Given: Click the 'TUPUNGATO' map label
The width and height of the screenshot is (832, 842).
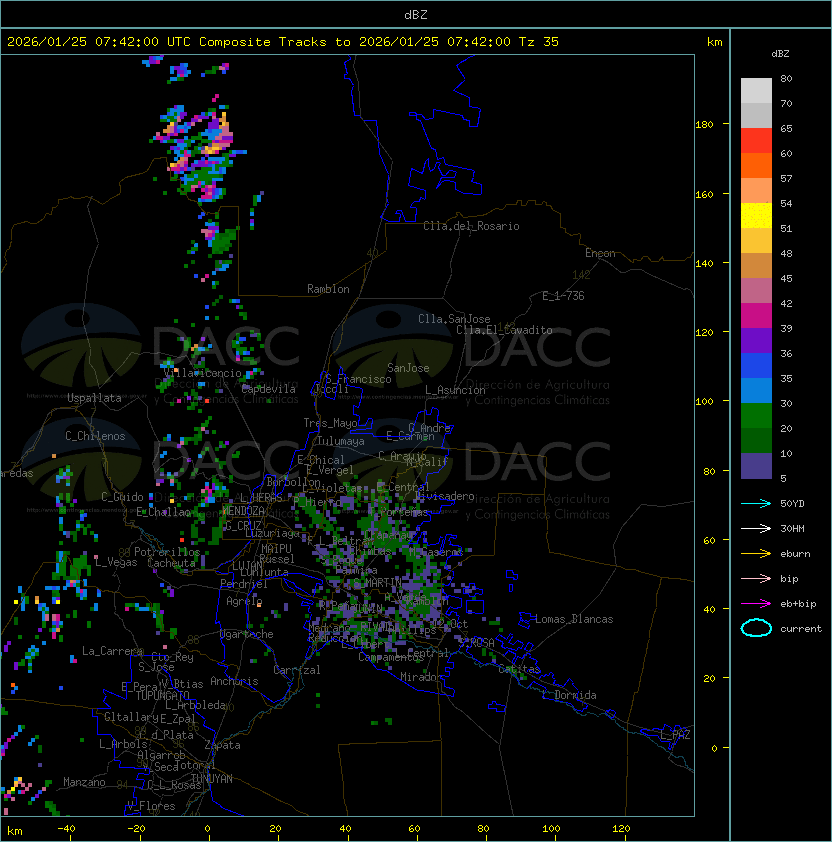Looking at the screenshot, I should pos(162,695).
